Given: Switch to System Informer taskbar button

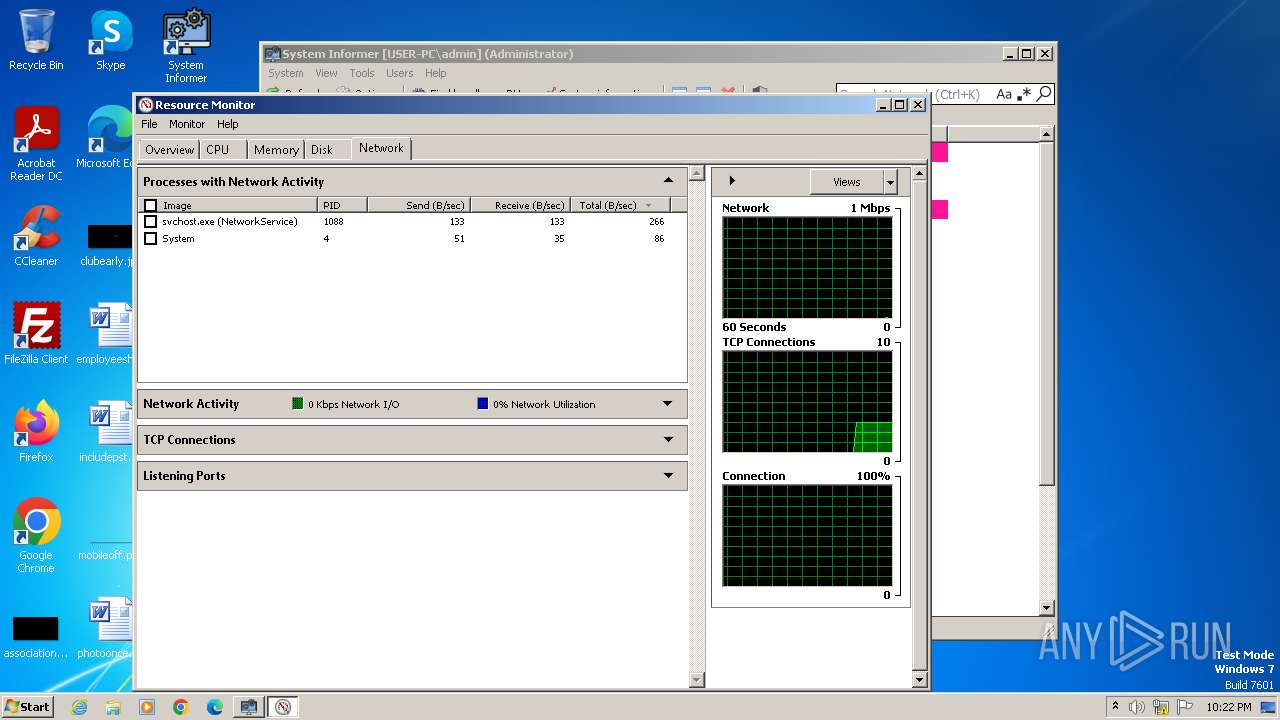Looking at the screenshot, I should pyautogui.click(x=249, y=707).
